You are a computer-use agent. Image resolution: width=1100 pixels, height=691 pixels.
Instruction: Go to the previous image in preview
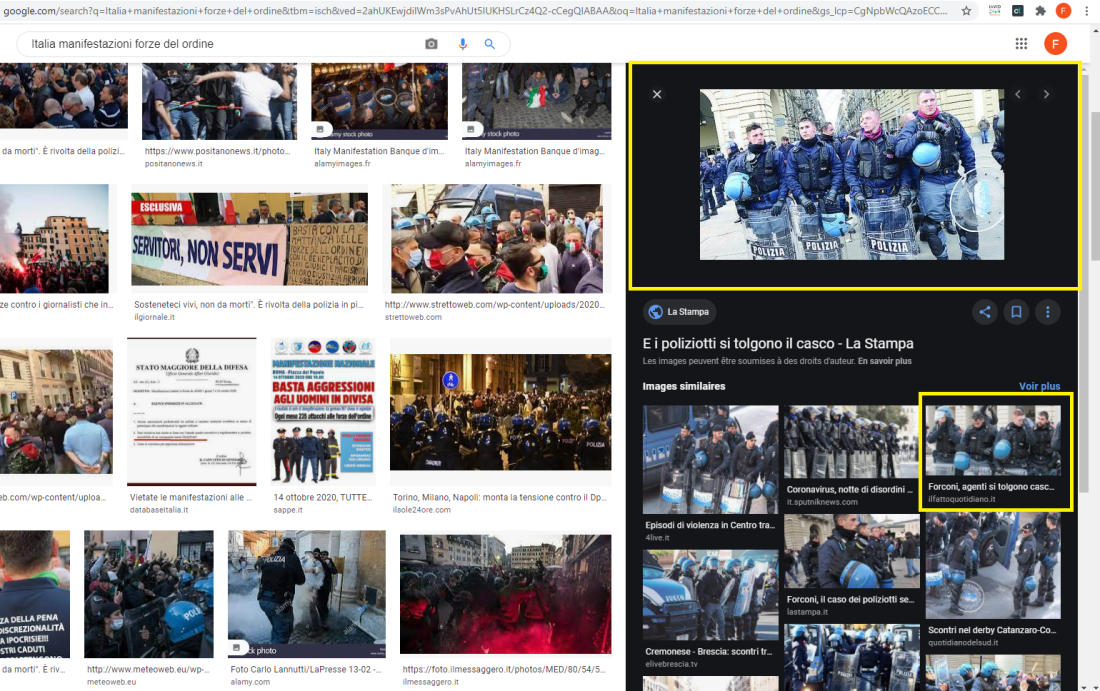point(1018,94)
